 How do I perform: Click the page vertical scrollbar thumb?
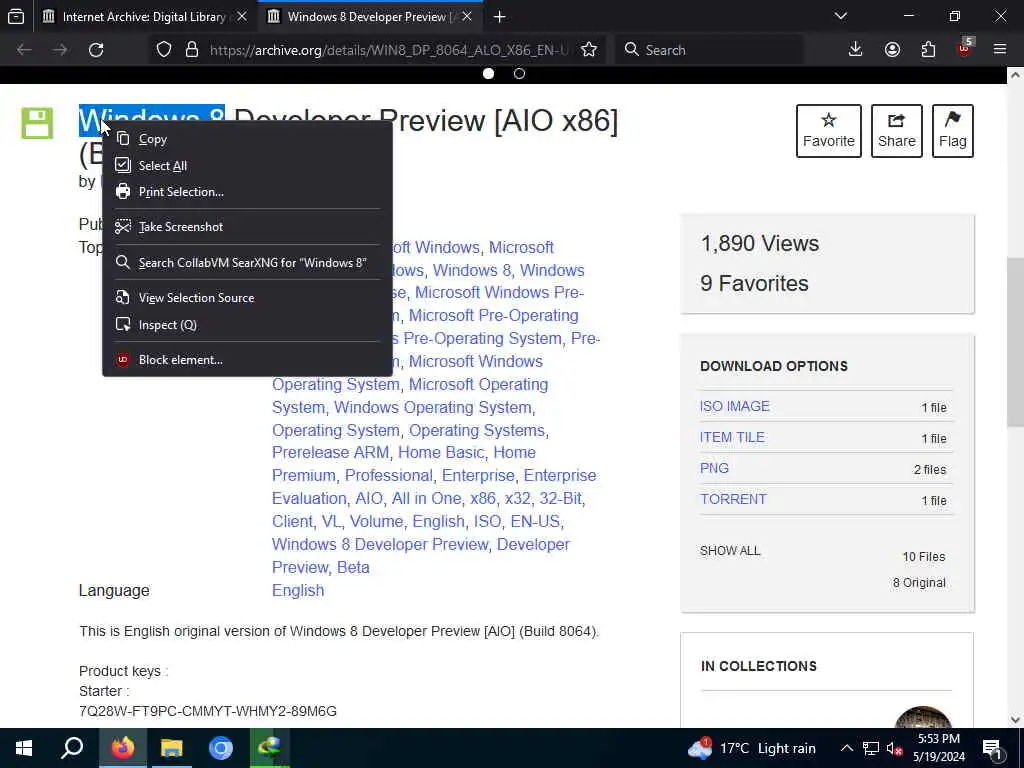point(1015,342)
